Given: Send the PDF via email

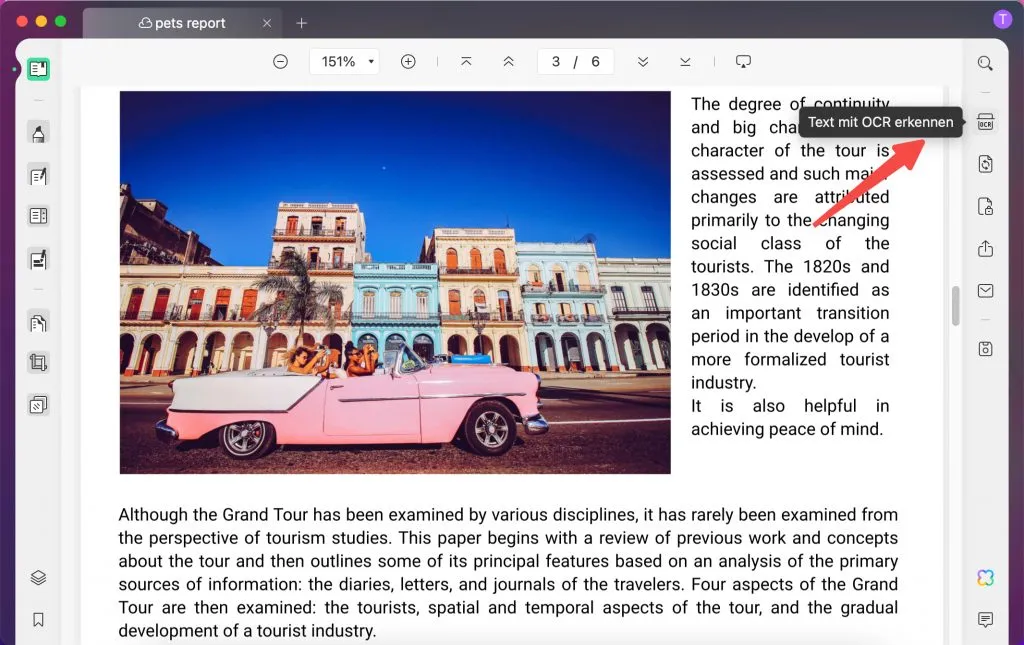Looking at the screenshot, I should (x=985, y=290).
